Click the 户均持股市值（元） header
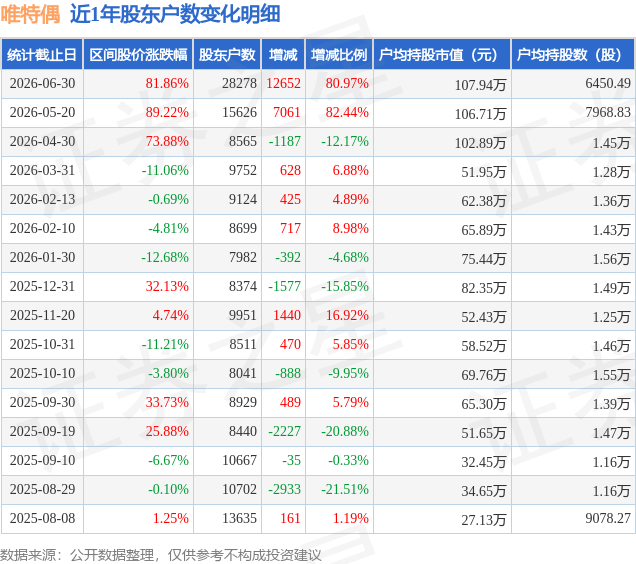The image size is (636, 564). (442, 54)
